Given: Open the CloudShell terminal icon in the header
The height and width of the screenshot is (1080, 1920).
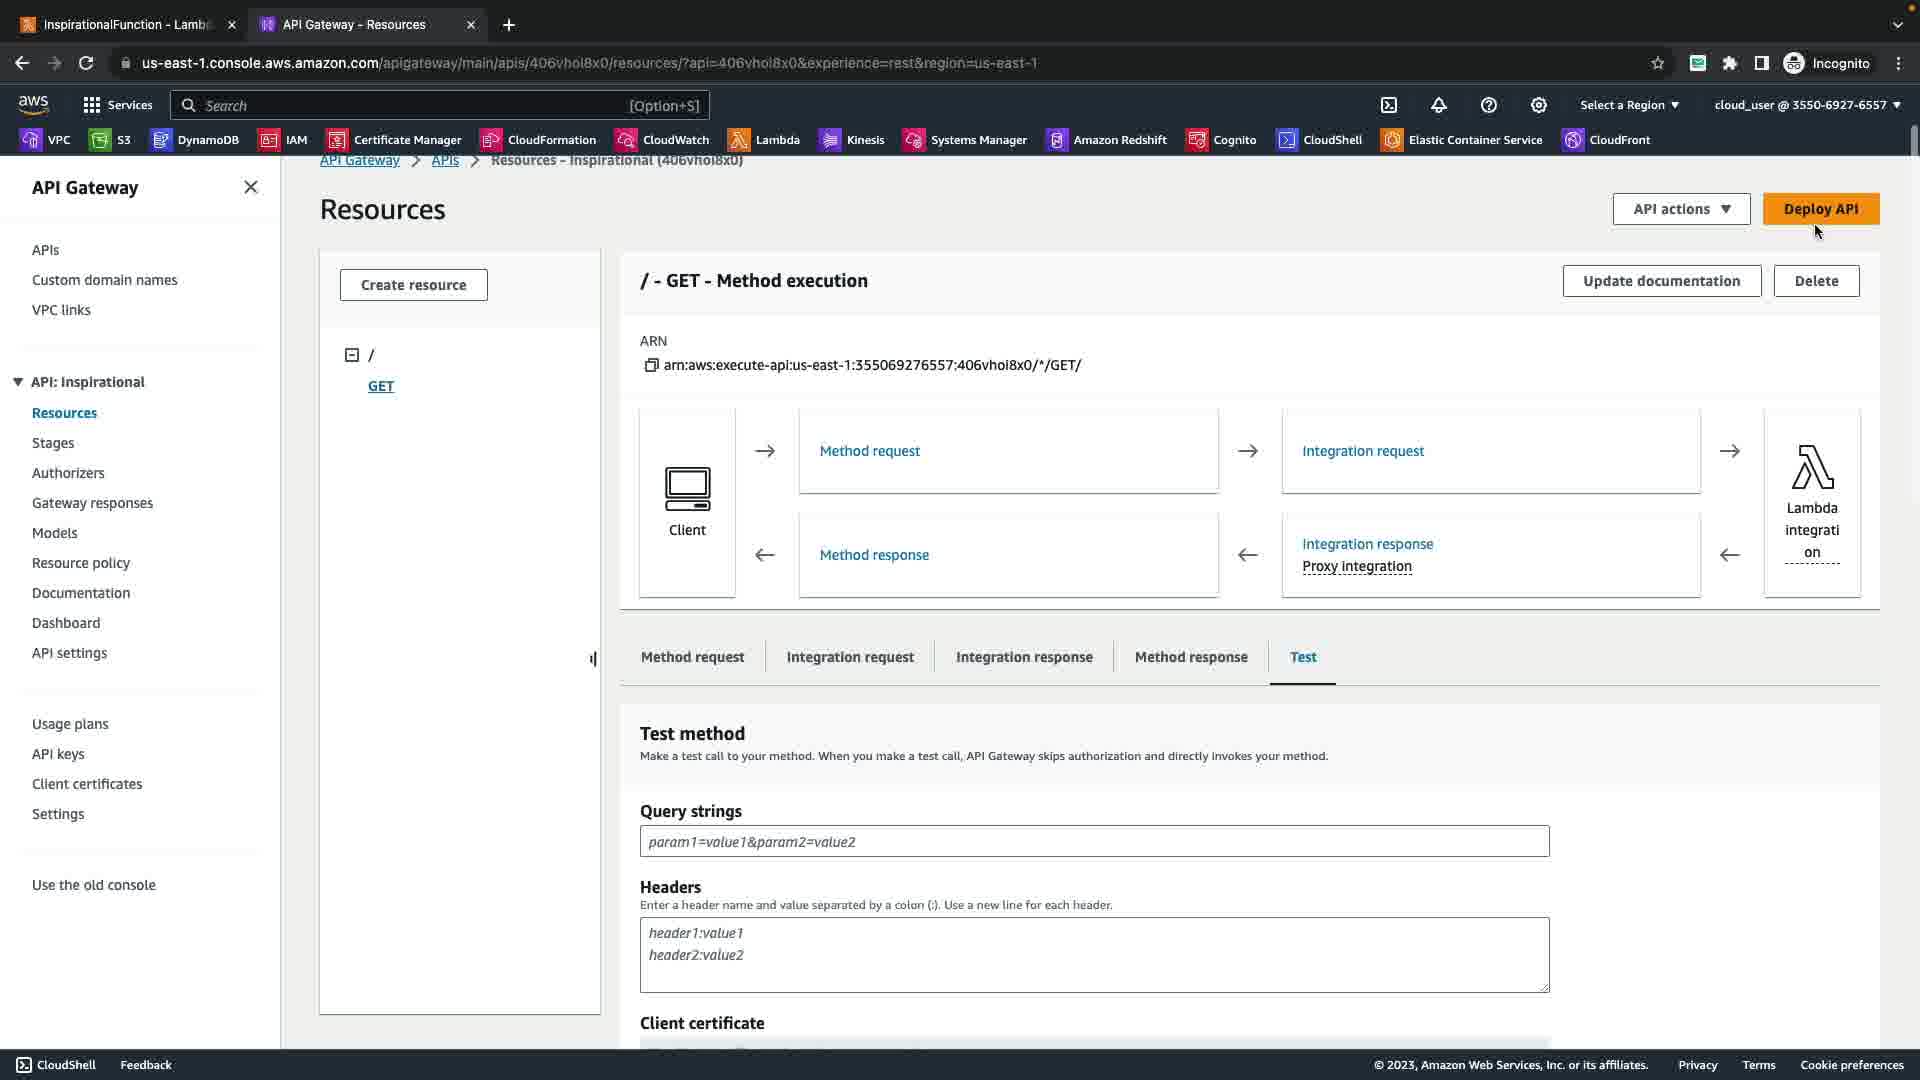Looking at the screenshot, I should 1389,105.
